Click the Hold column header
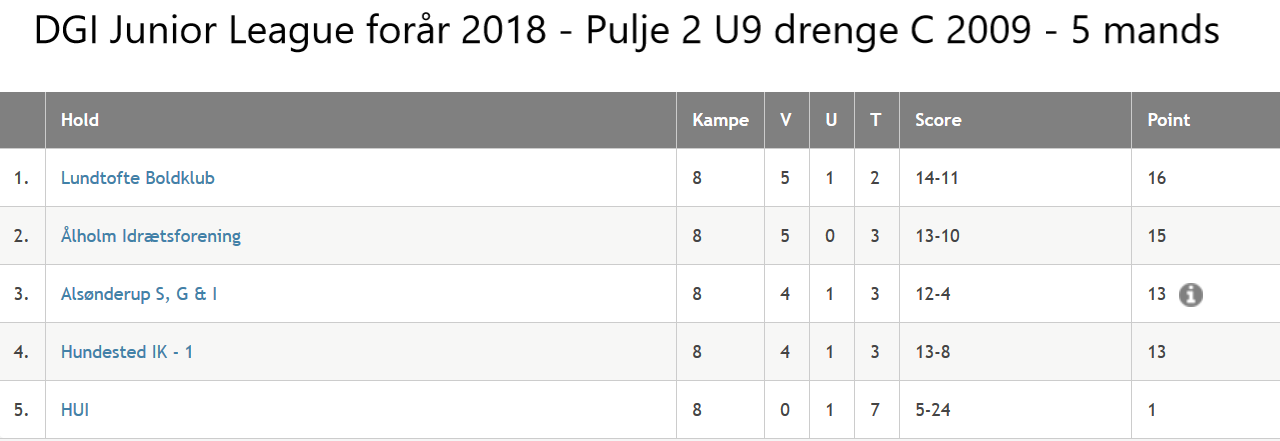Screen dimensions: 1280x441 click(80, 120)
